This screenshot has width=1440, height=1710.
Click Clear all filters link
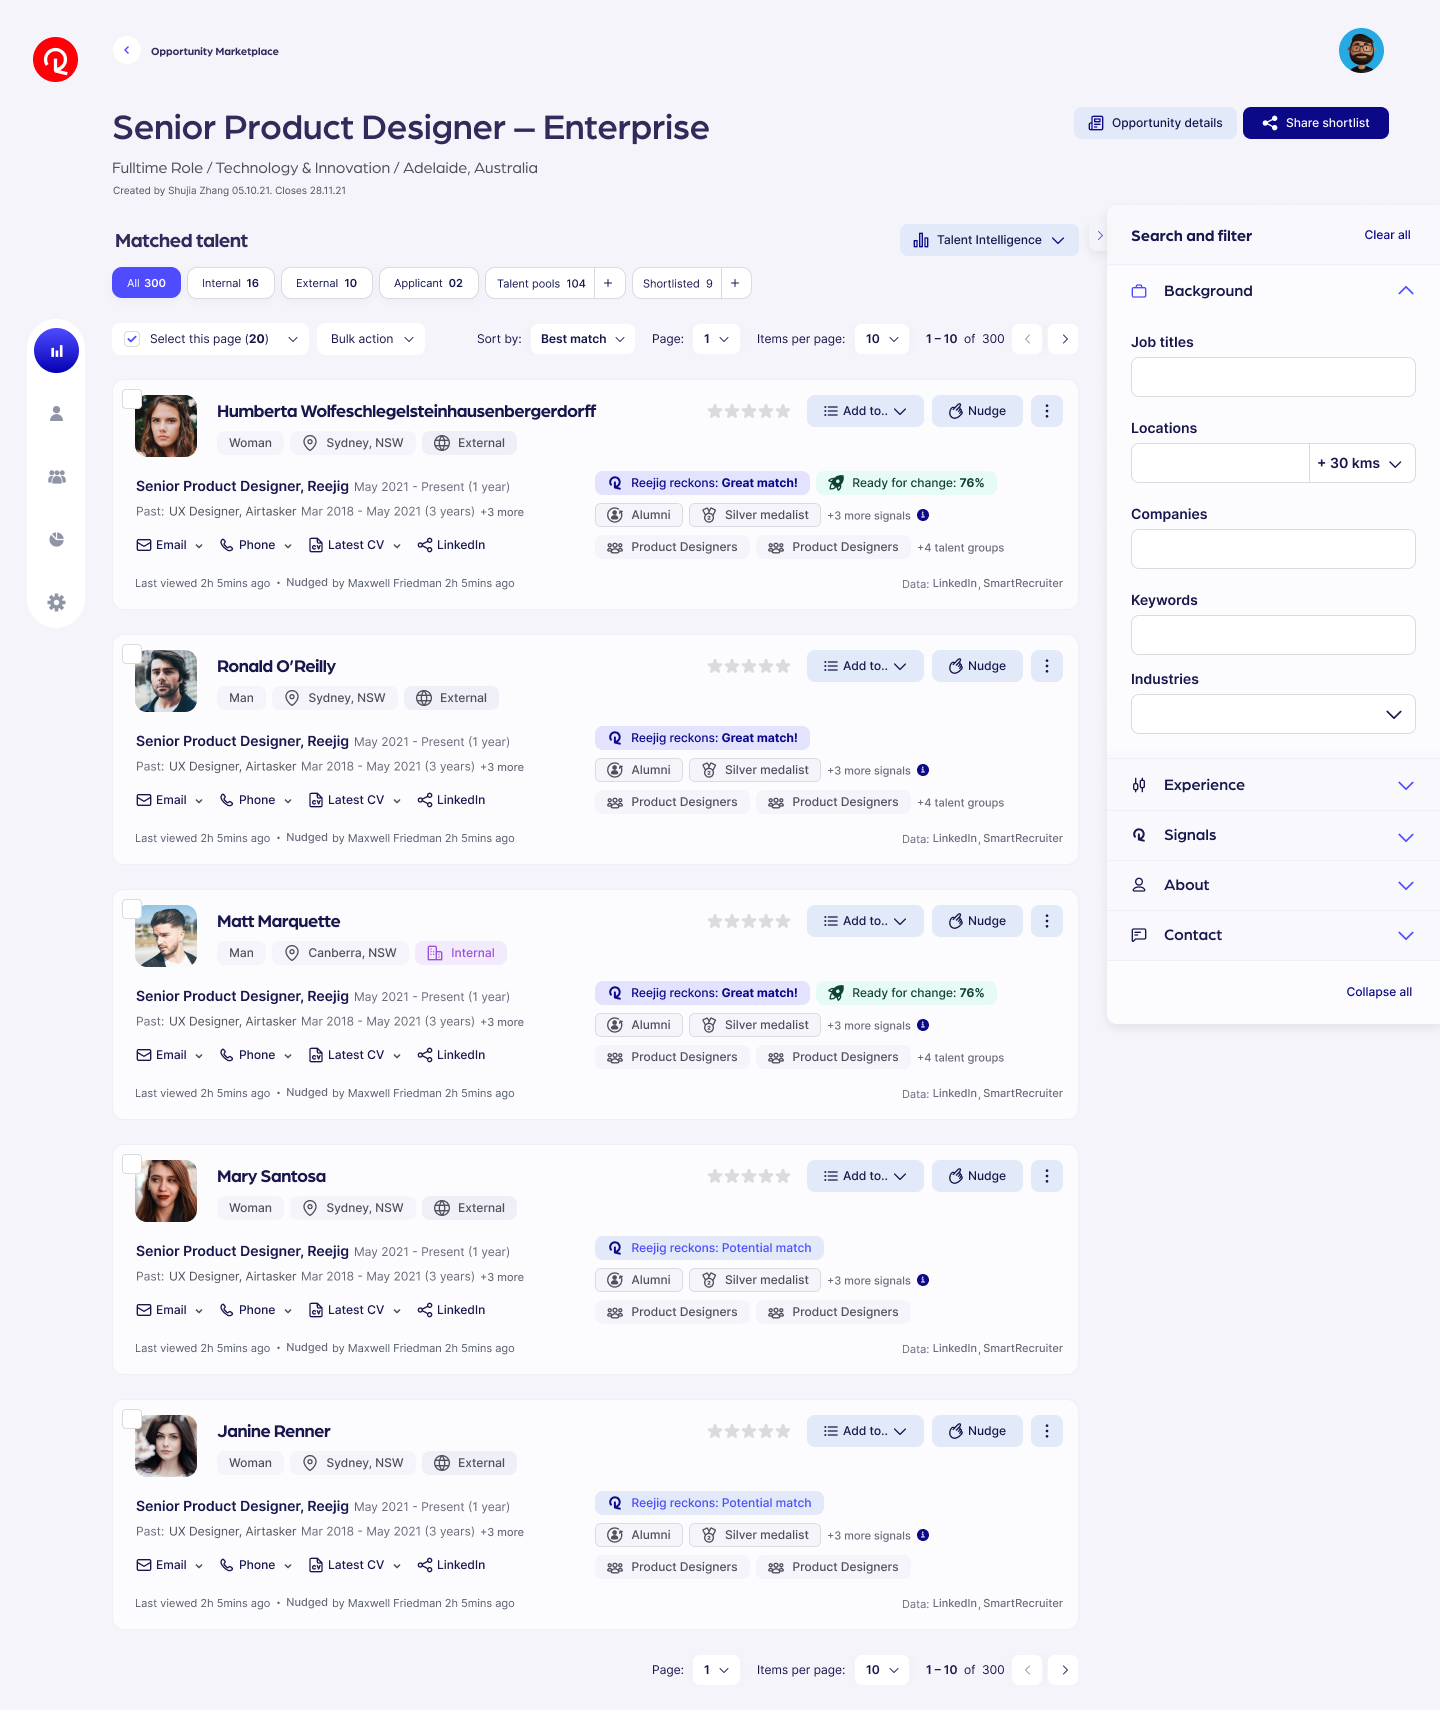[x=1387, y=235]
